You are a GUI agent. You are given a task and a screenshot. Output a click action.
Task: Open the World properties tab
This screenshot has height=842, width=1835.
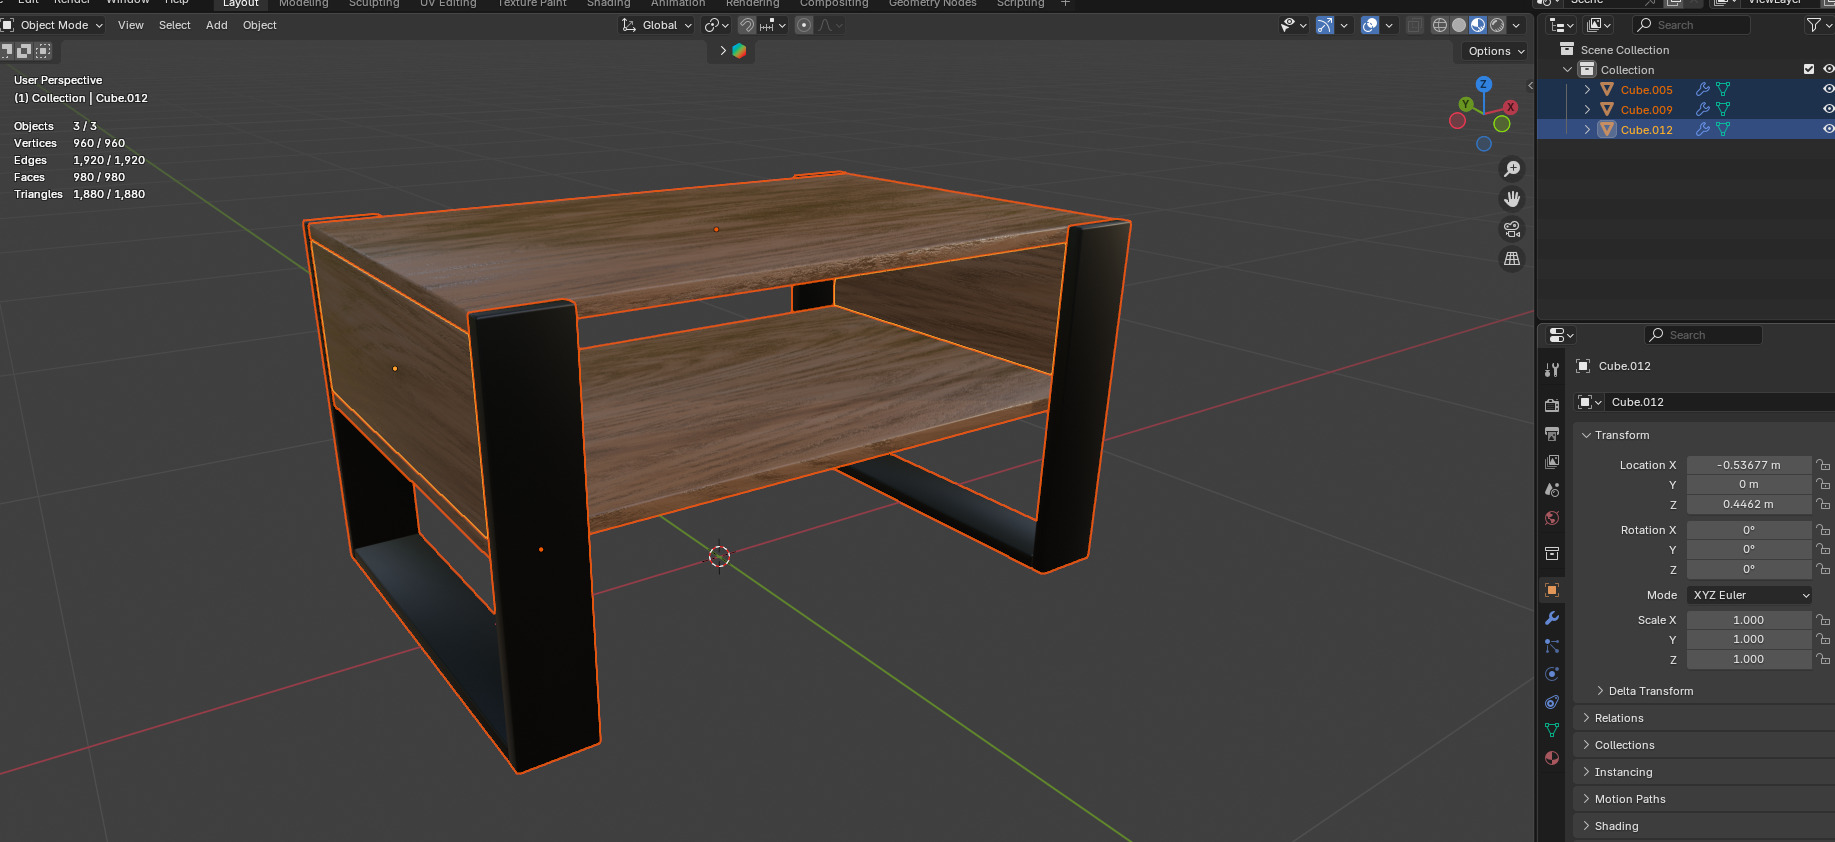tap(1552, 518)
